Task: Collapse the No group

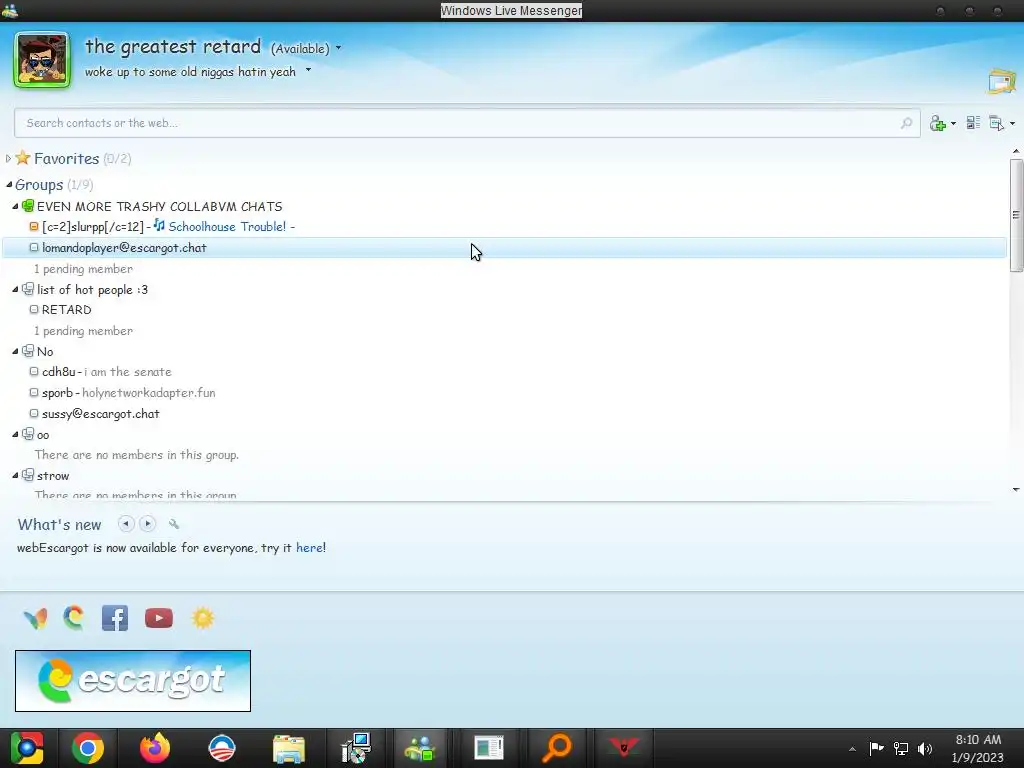Action: (15, 351)
